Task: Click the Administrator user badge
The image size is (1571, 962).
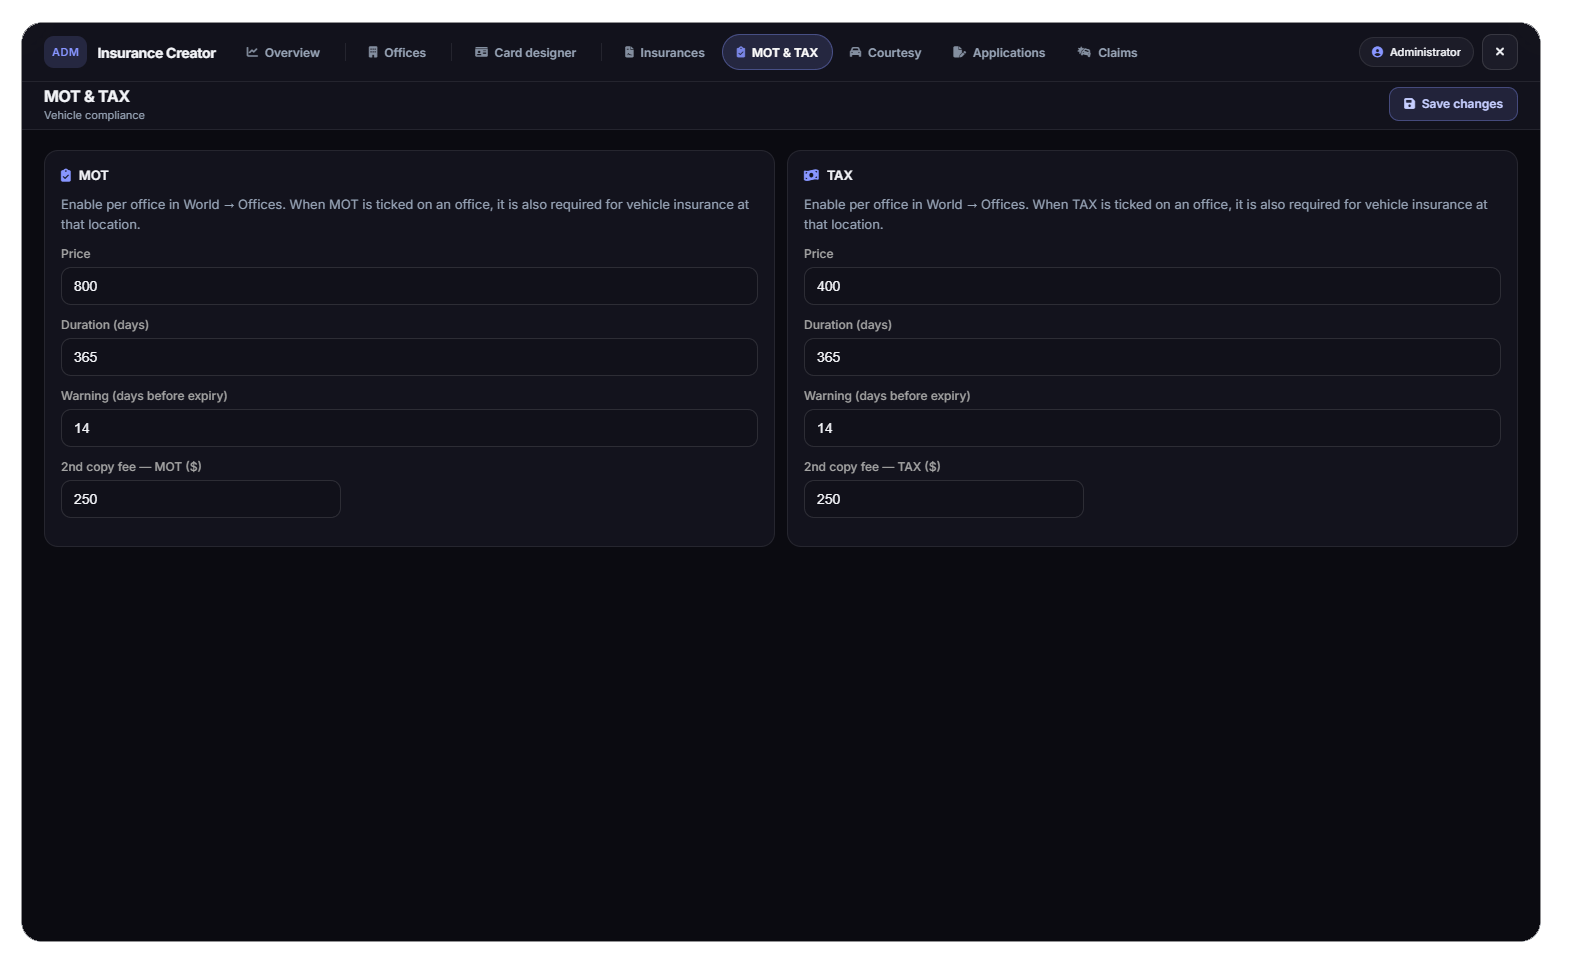Action: (1416, 52)
